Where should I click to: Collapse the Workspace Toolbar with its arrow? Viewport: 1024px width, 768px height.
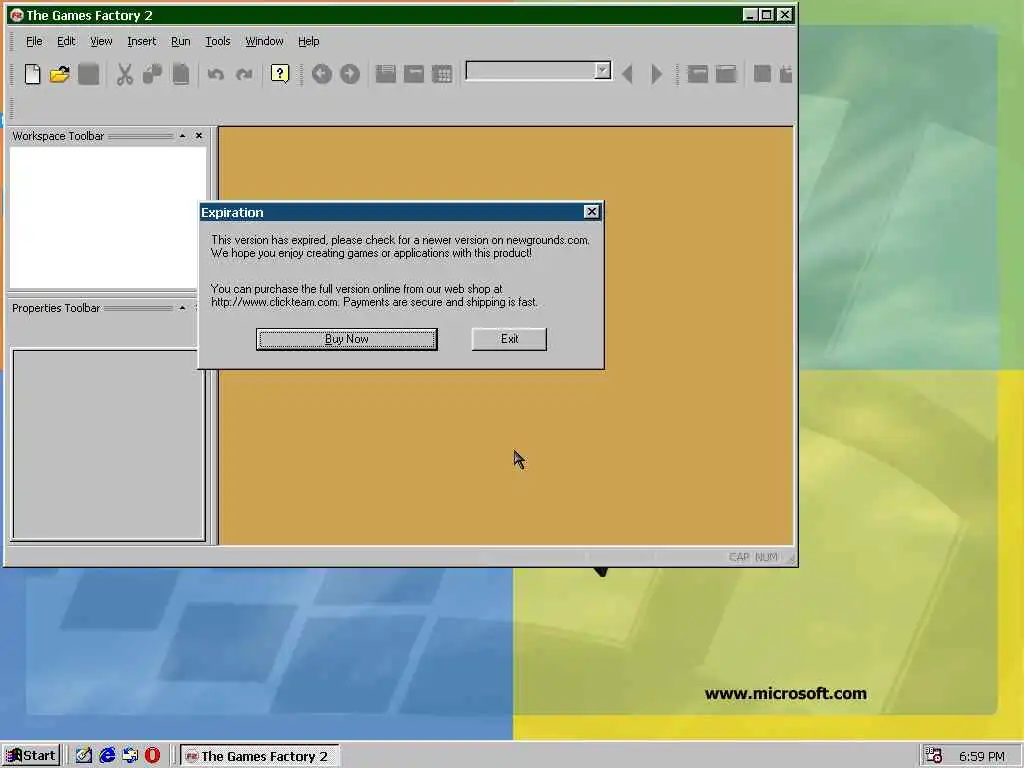coord(182,136)
